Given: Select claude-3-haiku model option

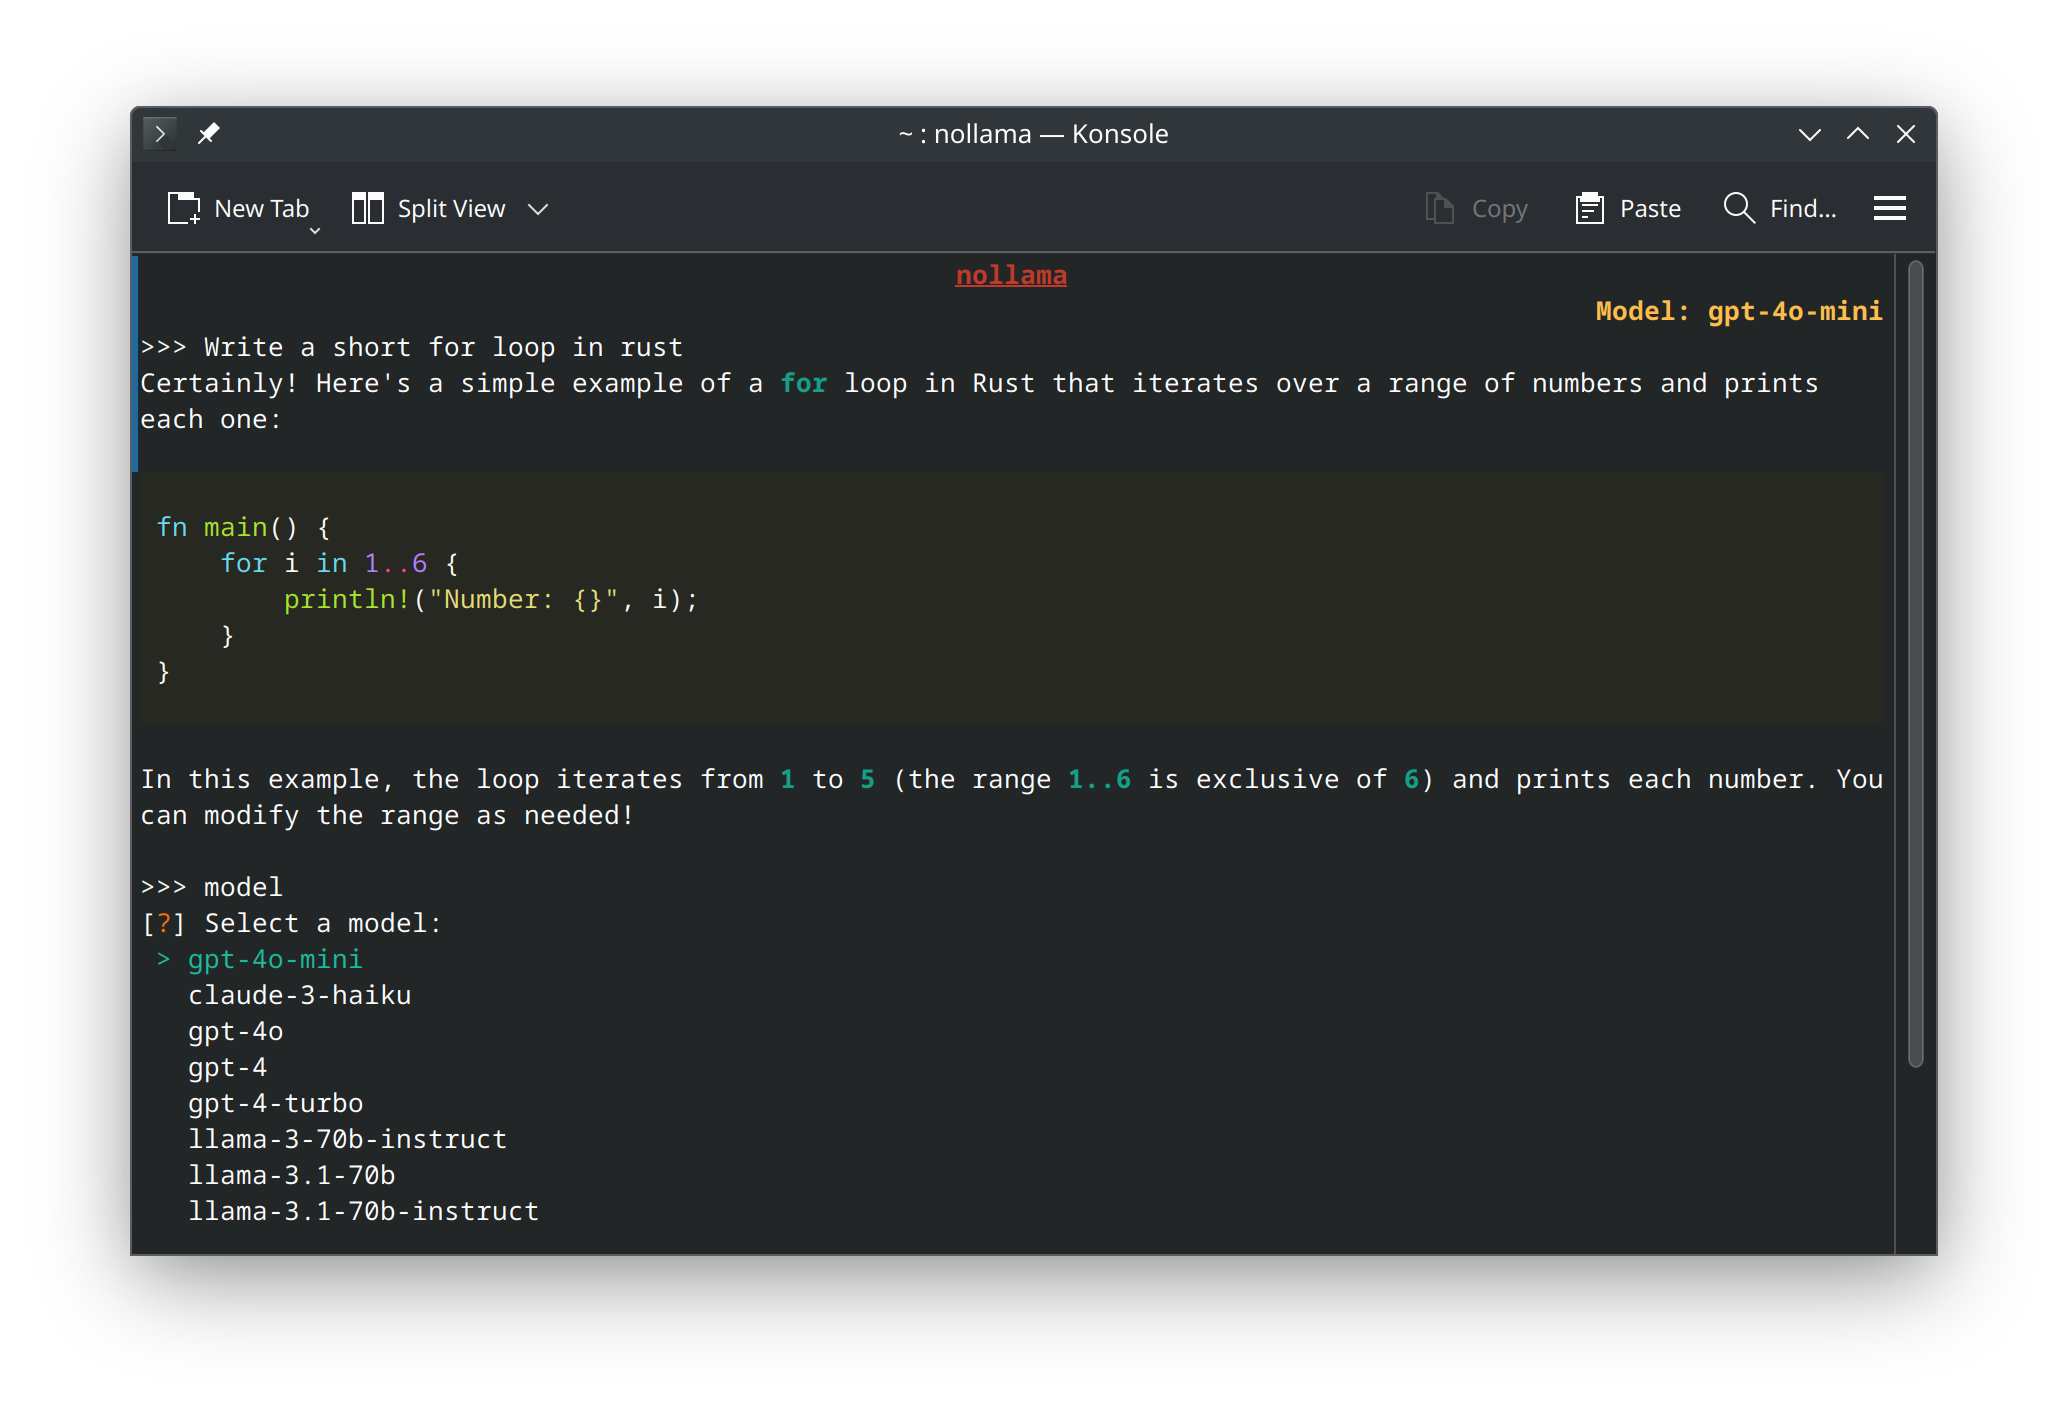Looking at the screenshot, I should (x=299, y=995).
